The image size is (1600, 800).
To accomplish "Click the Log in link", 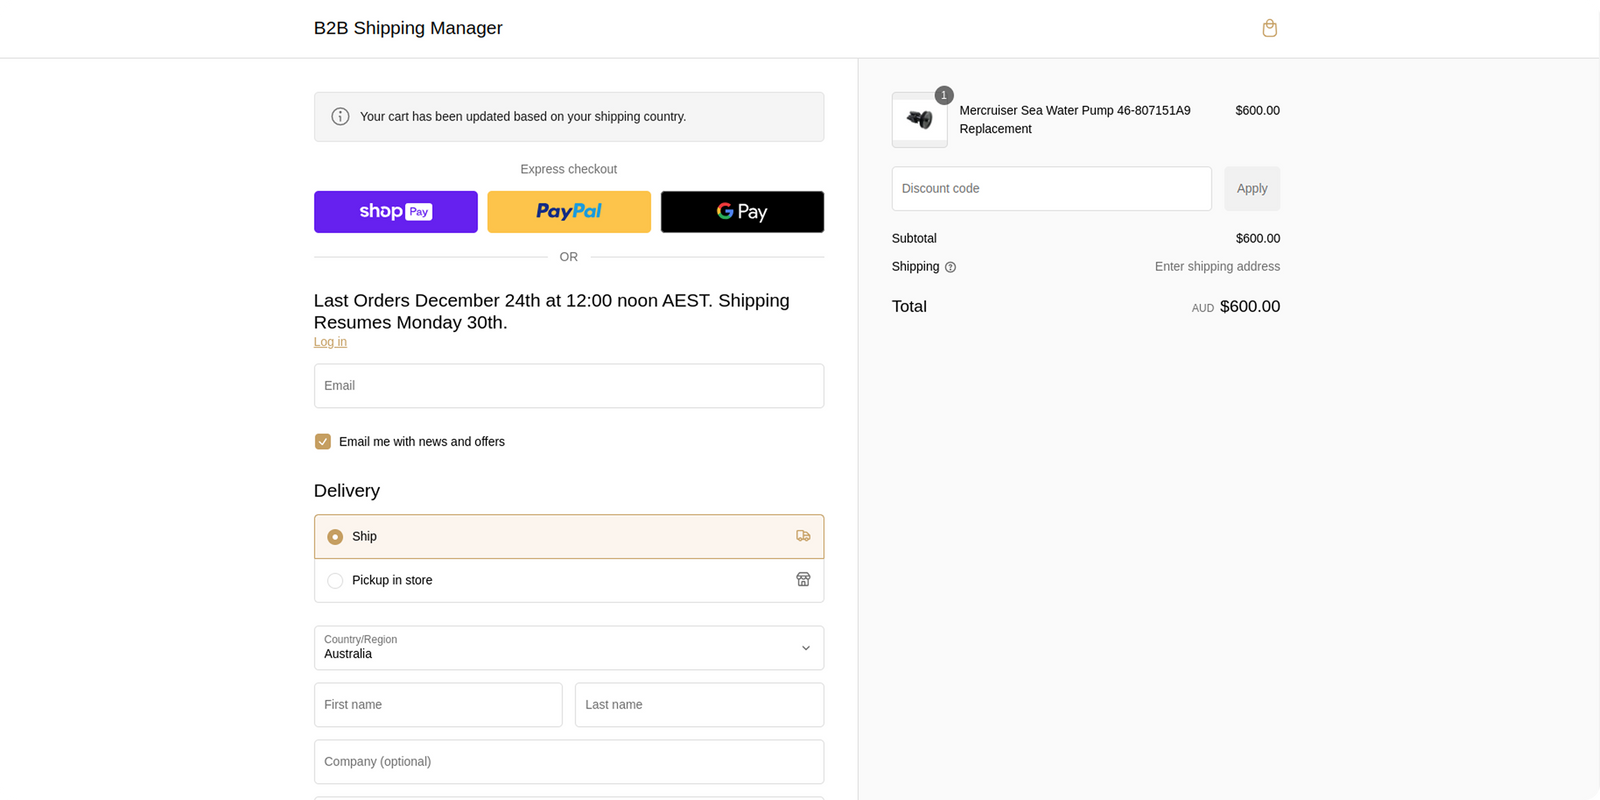I will [x=330, y=342].
